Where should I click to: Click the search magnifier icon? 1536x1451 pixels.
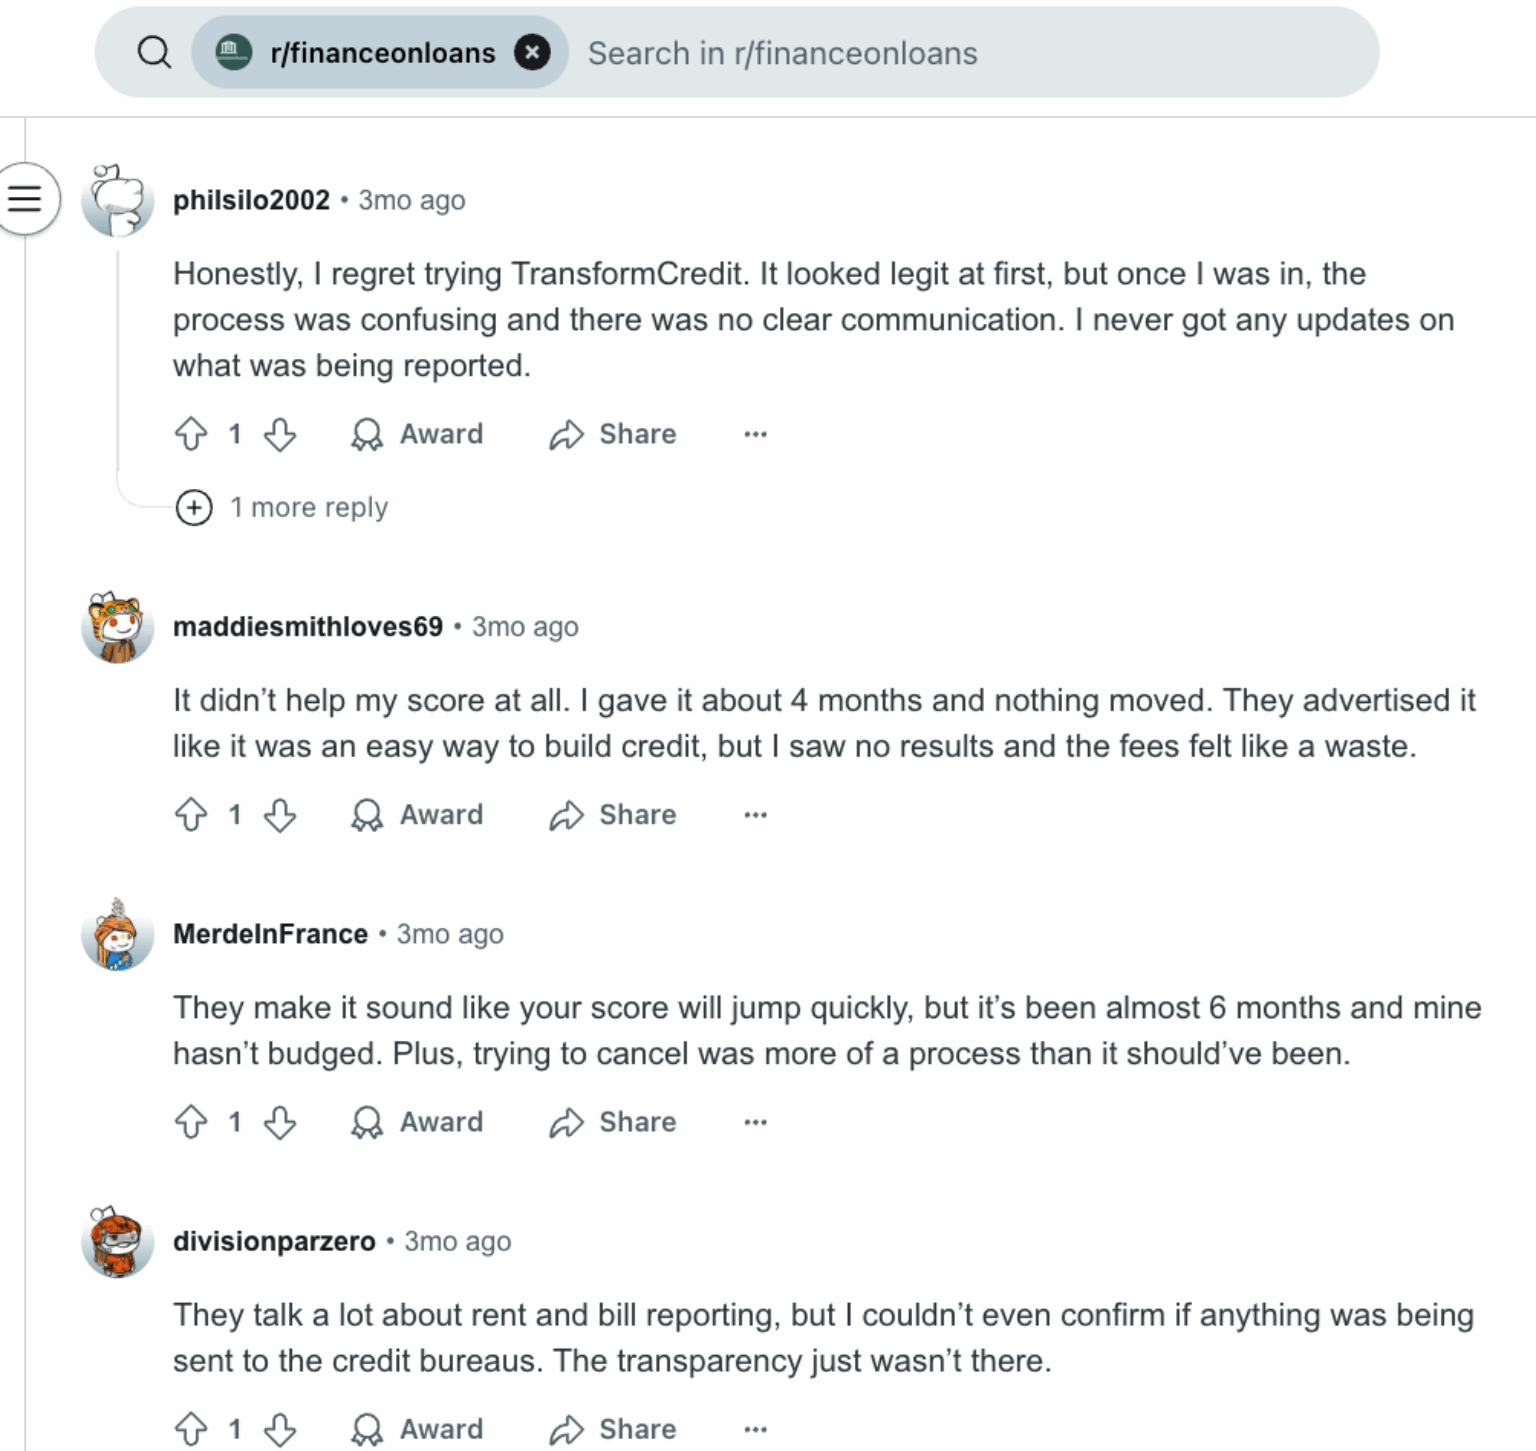(x=154, y=52)
